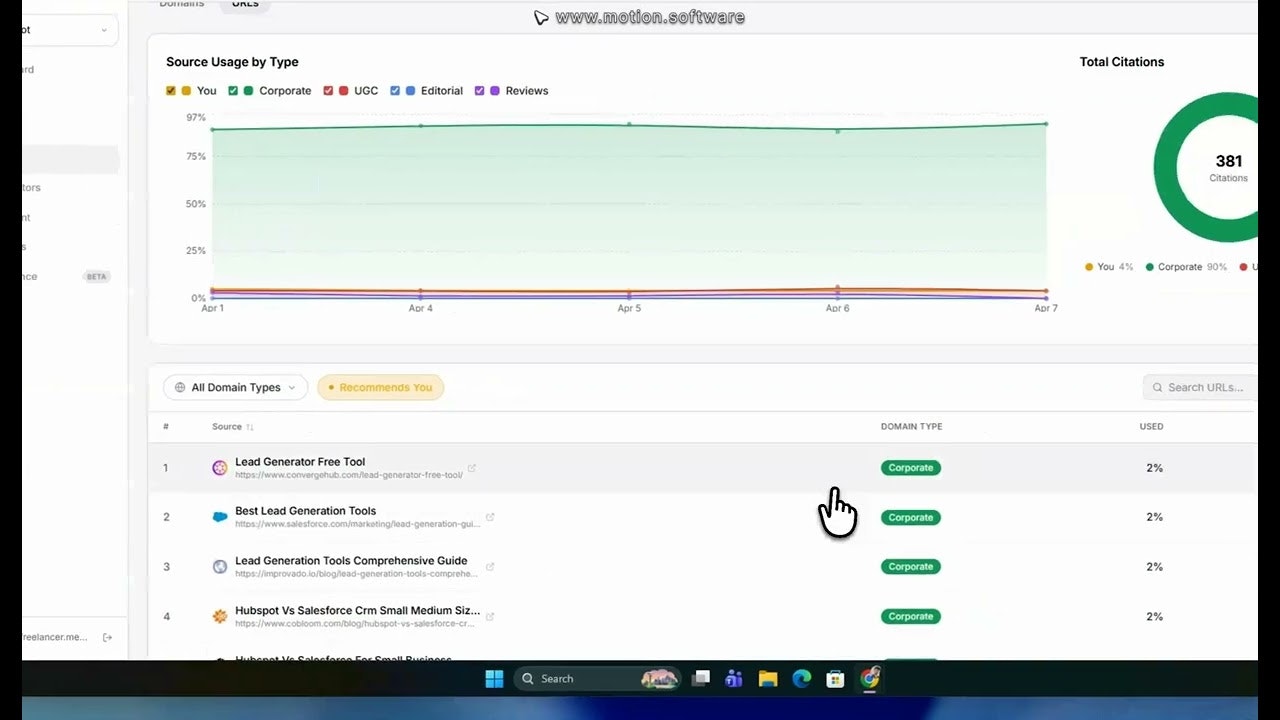Click the convergehub.com URL text in row 1
This screenshot has height=720, width=1280.
[x=349, y=475]
